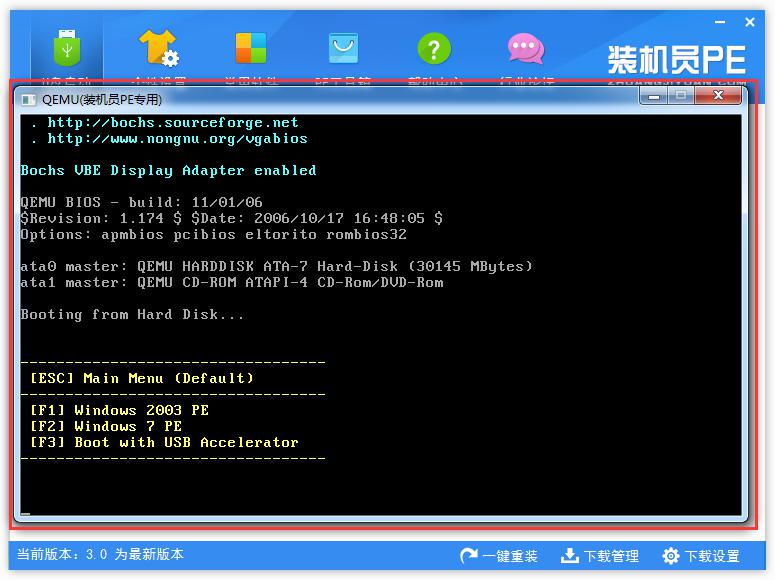Click the 装机员PE logo
This screenshot has width=775, height=580.
676,59
